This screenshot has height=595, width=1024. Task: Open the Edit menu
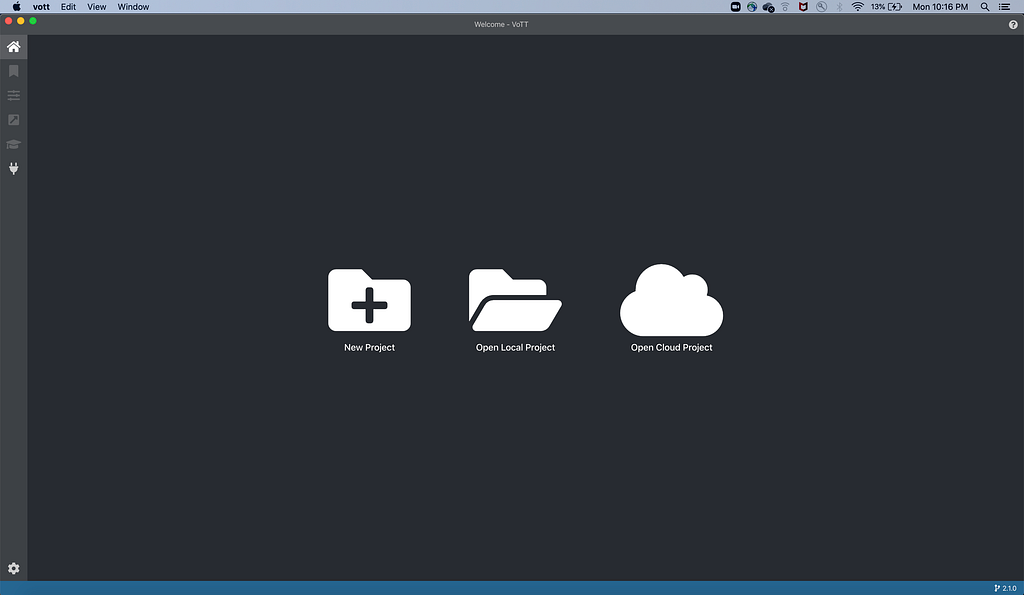coord(68,7)
